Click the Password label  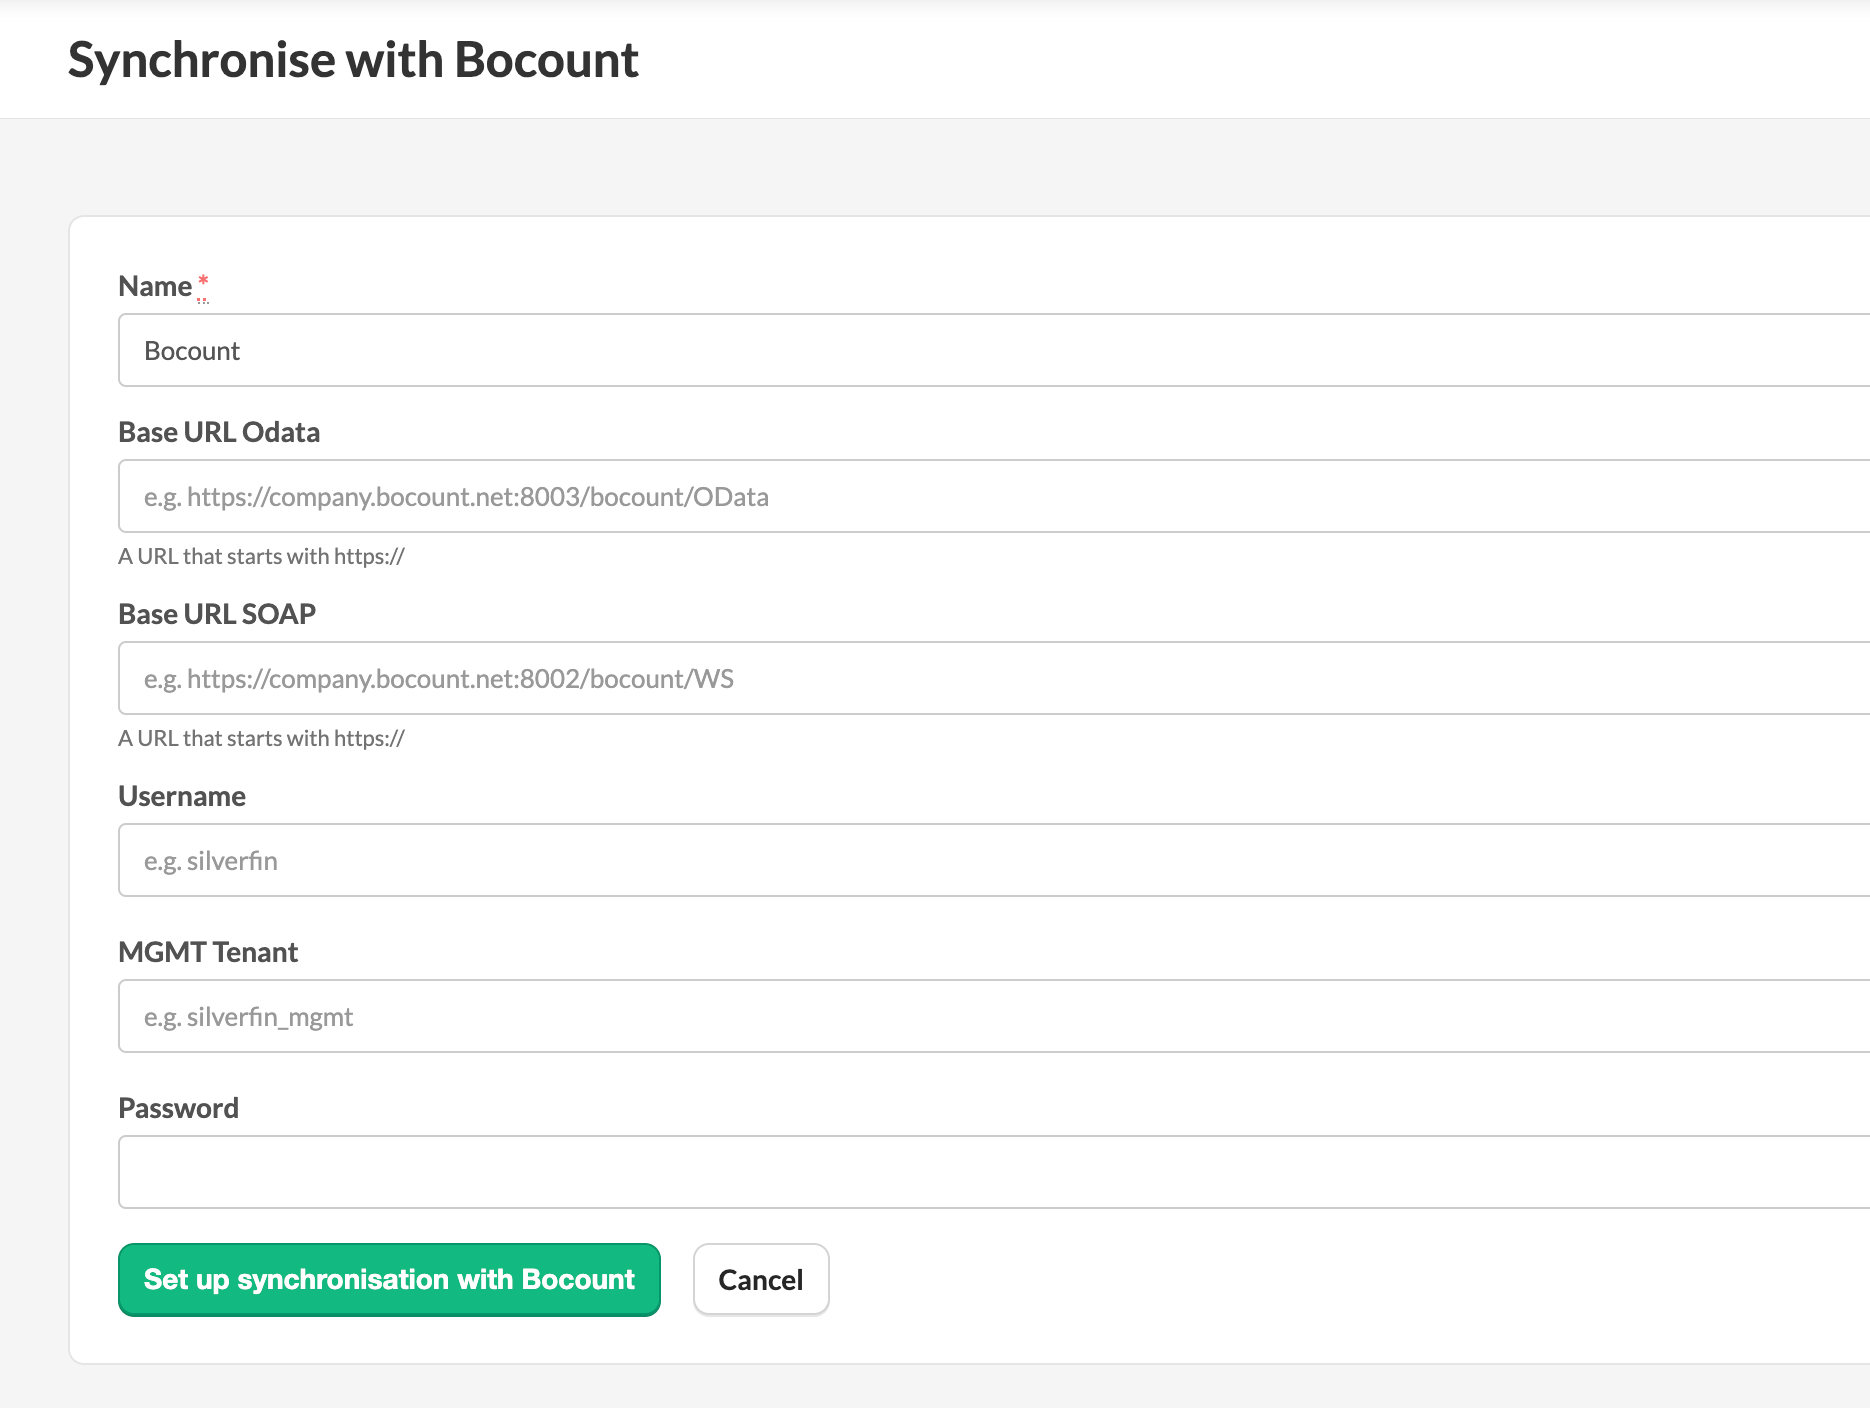pos(179,1108)
